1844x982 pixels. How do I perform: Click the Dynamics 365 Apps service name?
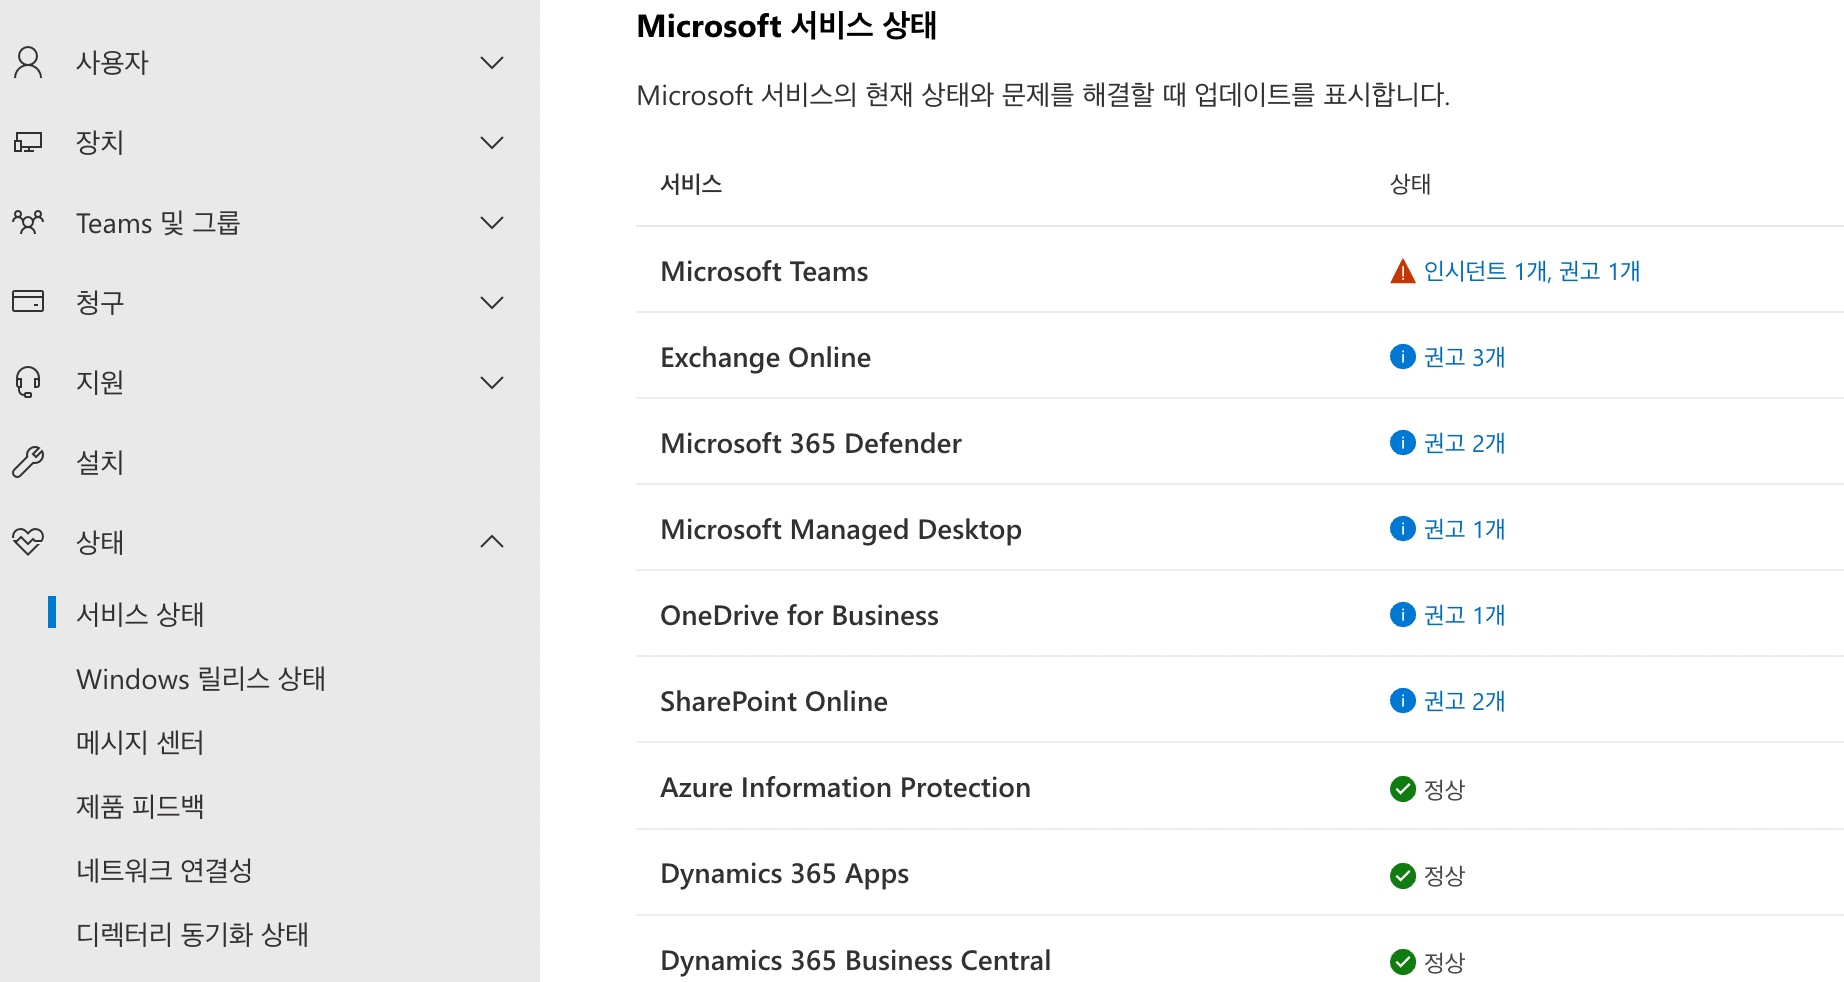(x=784, y=874)
